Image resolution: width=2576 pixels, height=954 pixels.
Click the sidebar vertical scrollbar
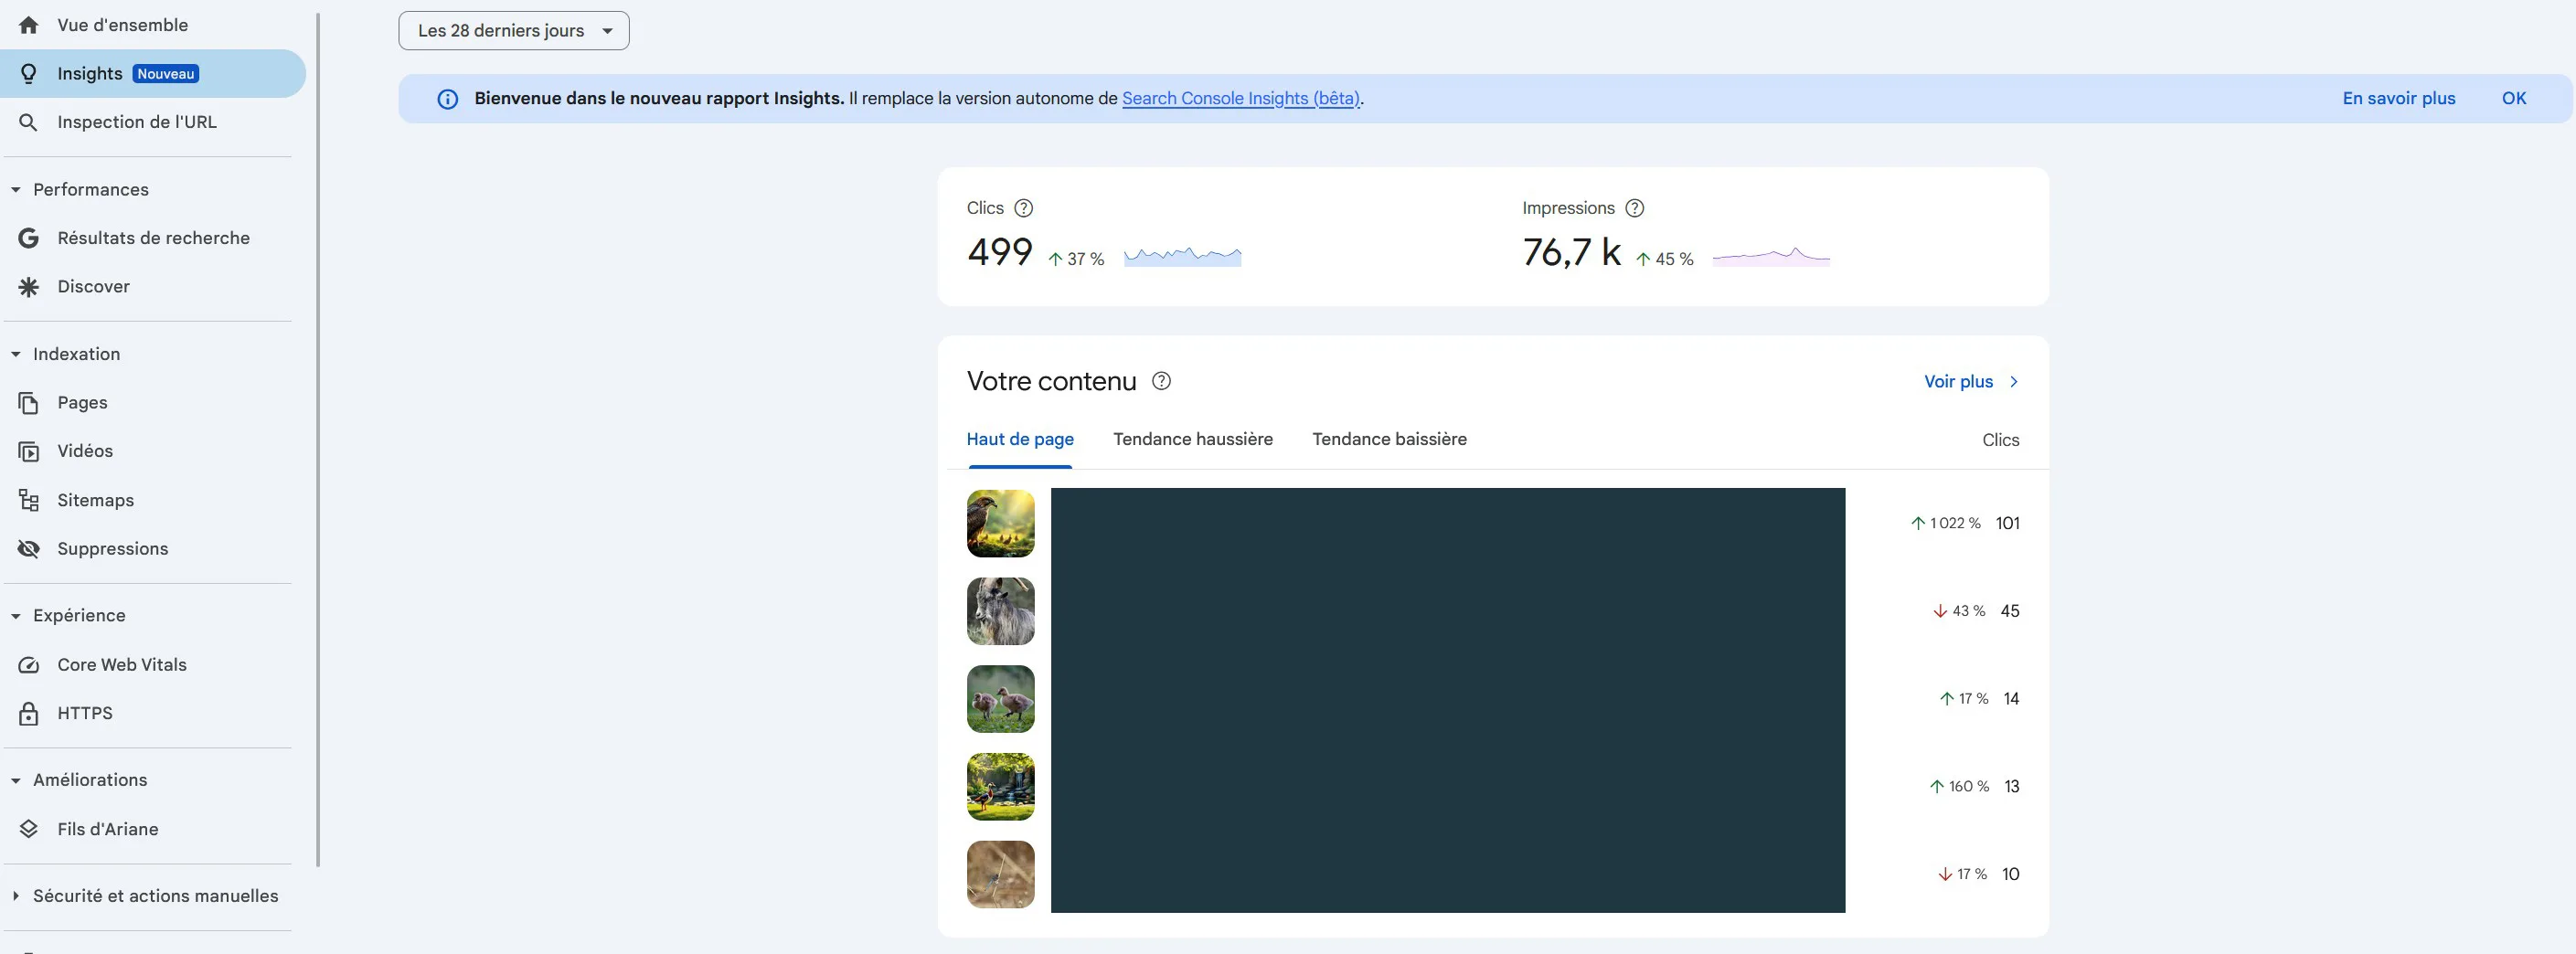point(318,440)
